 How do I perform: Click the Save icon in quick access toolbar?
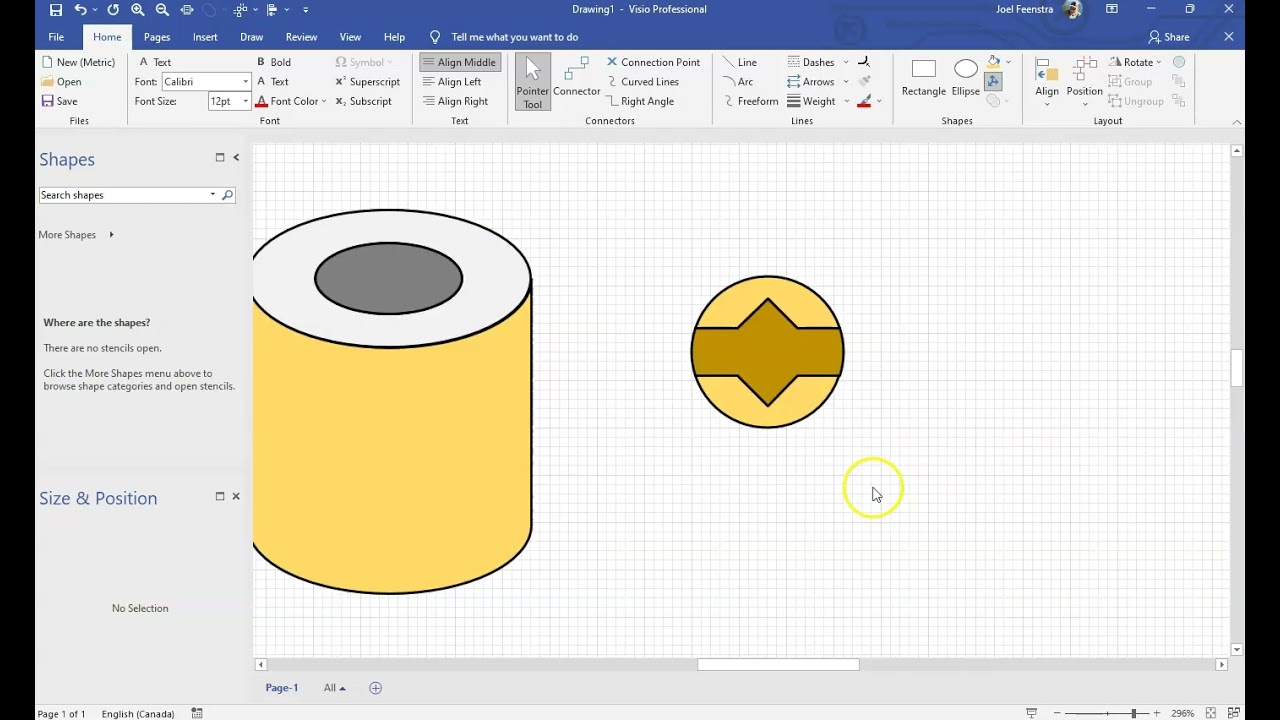pyautogui.click(x=55, y=10)
